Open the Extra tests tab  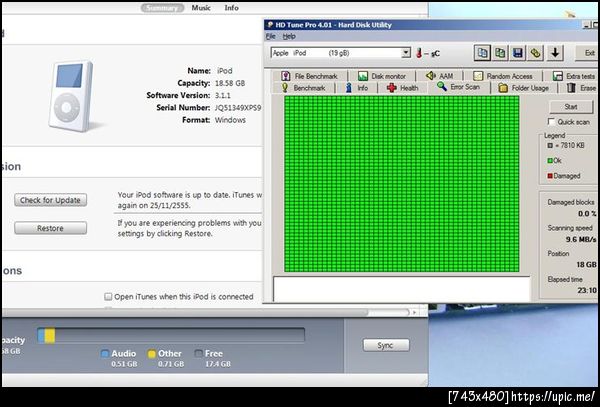pos(574,76)
